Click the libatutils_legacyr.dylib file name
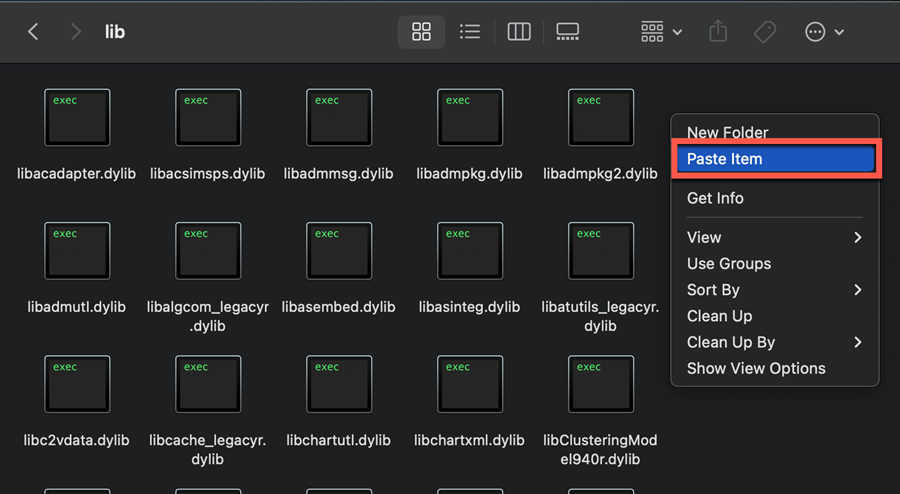 [600, 316]
